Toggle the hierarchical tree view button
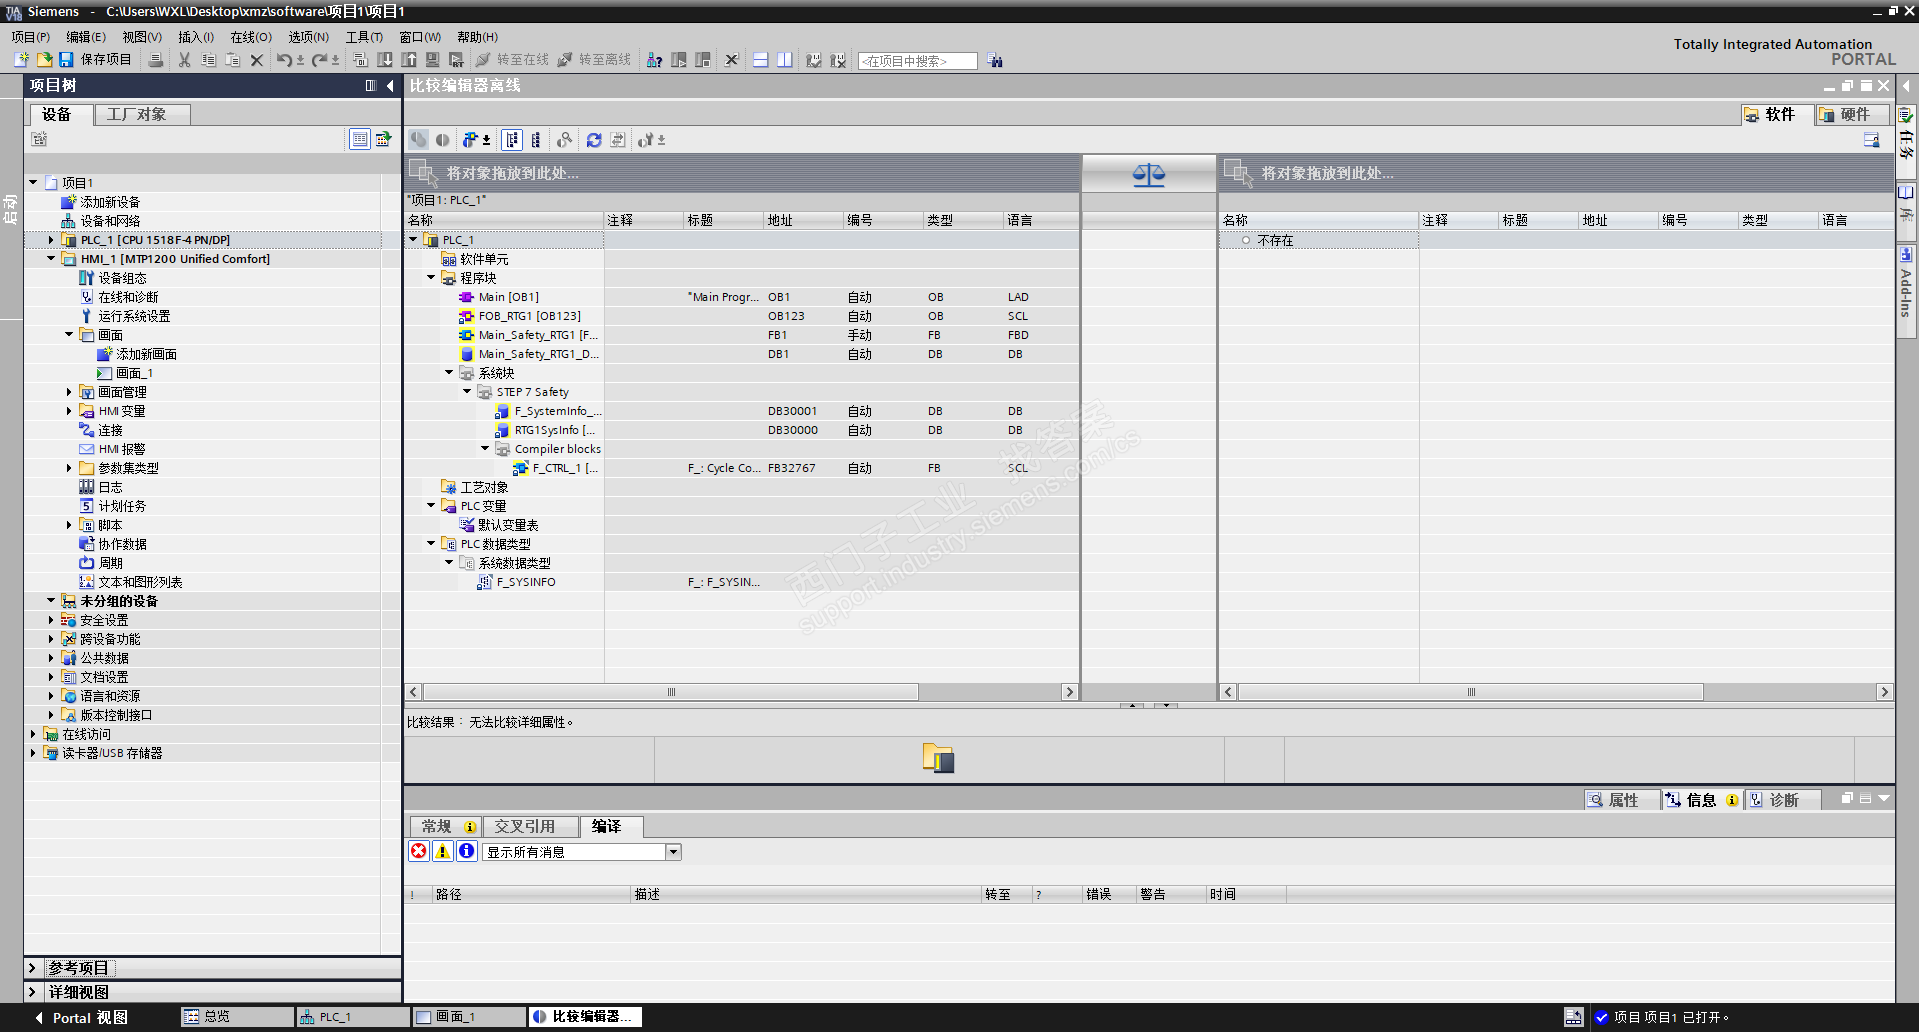 pyautogui.click(x=512, y=140)
